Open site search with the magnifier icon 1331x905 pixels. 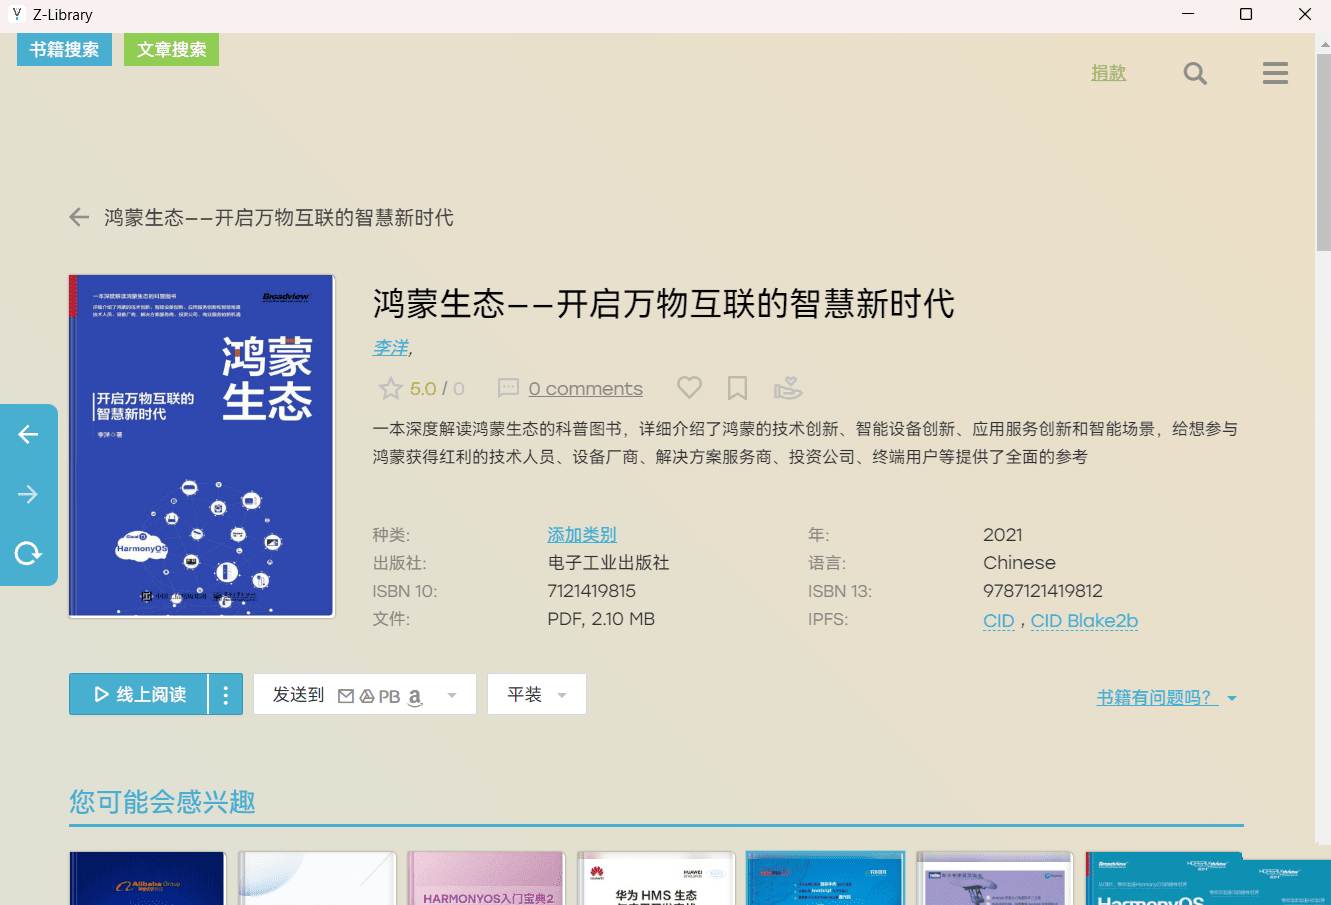[1194, 73]
